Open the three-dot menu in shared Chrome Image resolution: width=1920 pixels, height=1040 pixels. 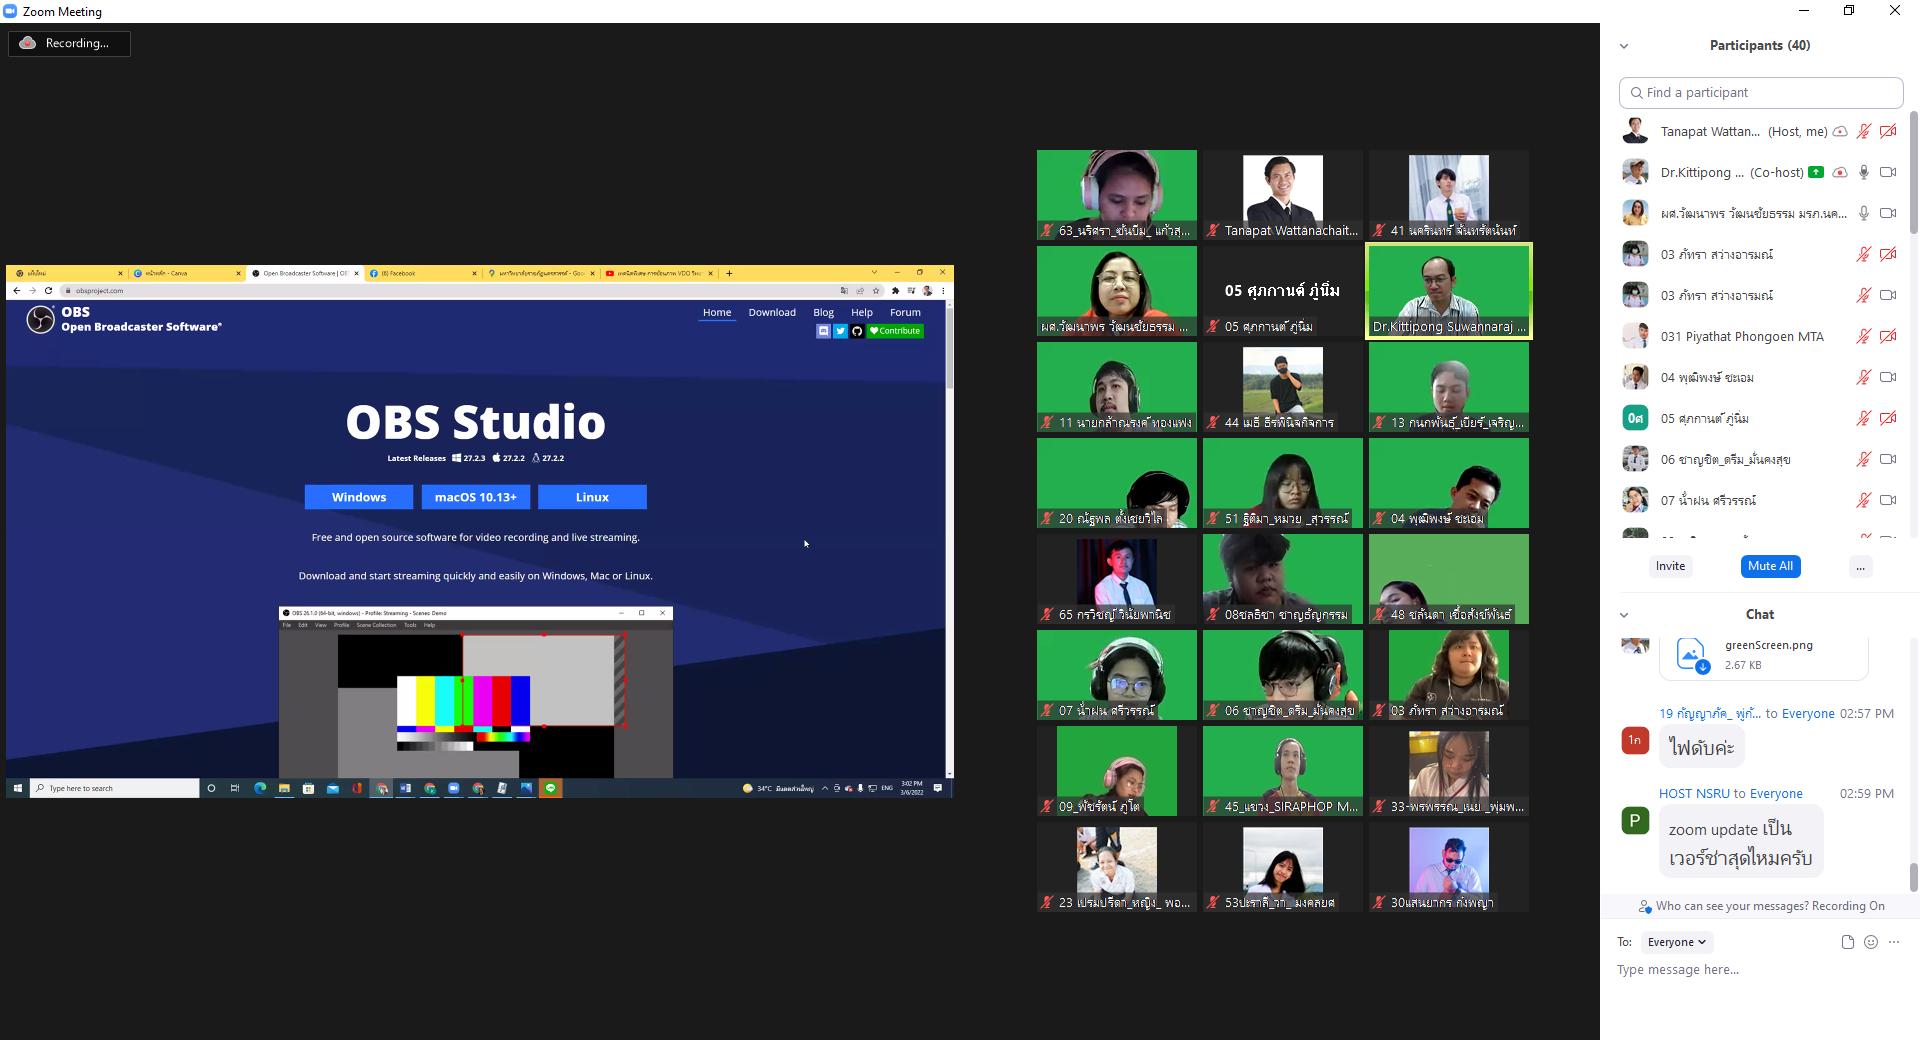point(942,290)
